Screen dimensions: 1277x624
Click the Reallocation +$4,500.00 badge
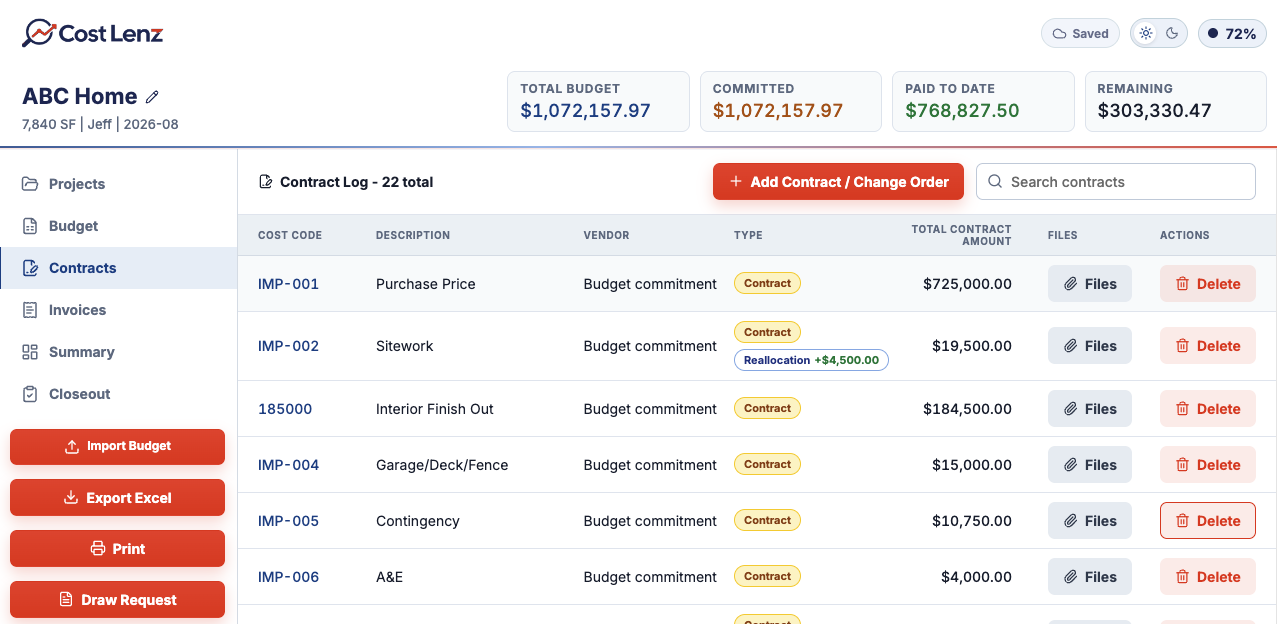[x=811, y=360]
